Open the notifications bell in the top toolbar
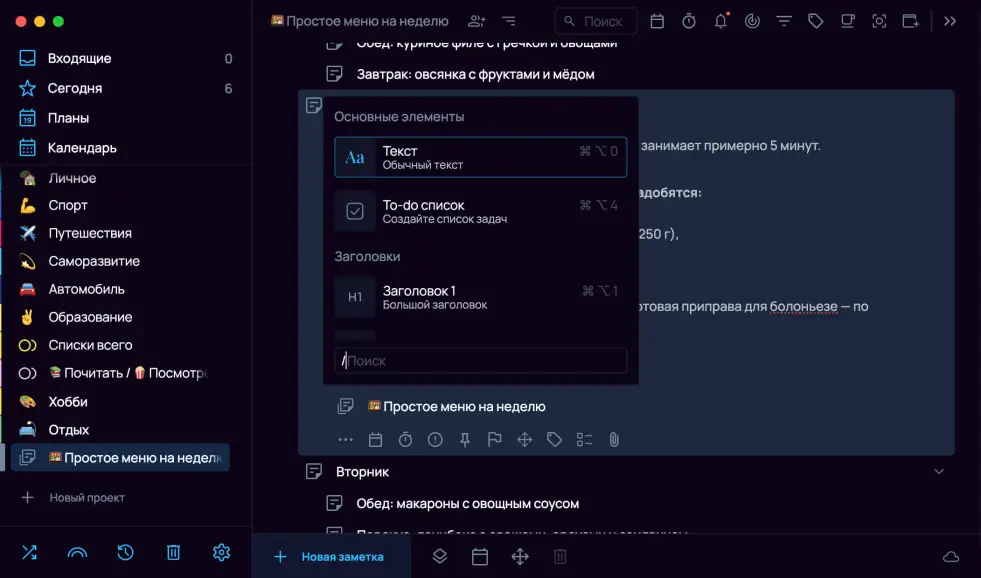 (720, 21)
